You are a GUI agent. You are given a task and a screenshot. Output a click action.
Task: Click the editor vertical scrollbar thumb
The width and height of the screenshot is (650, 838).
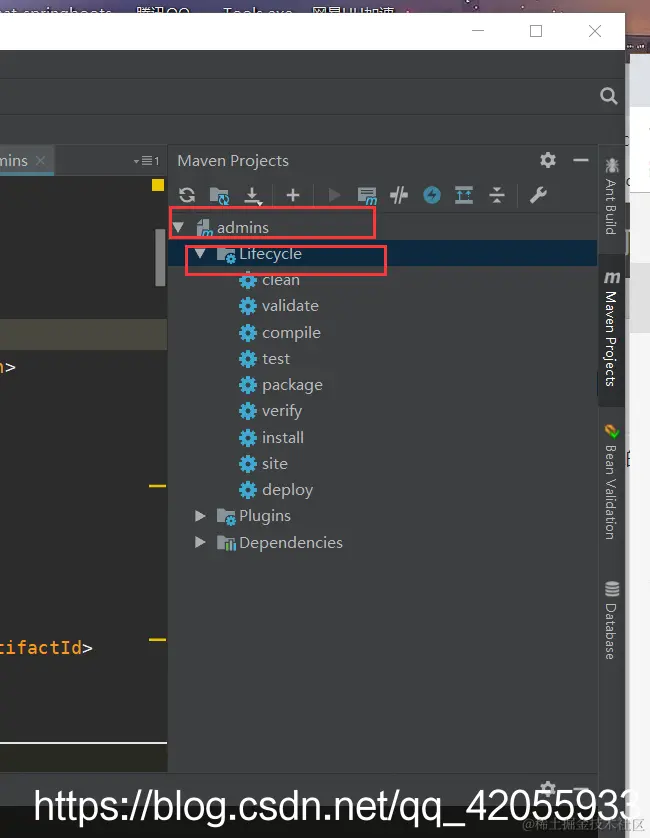(160, 257)
